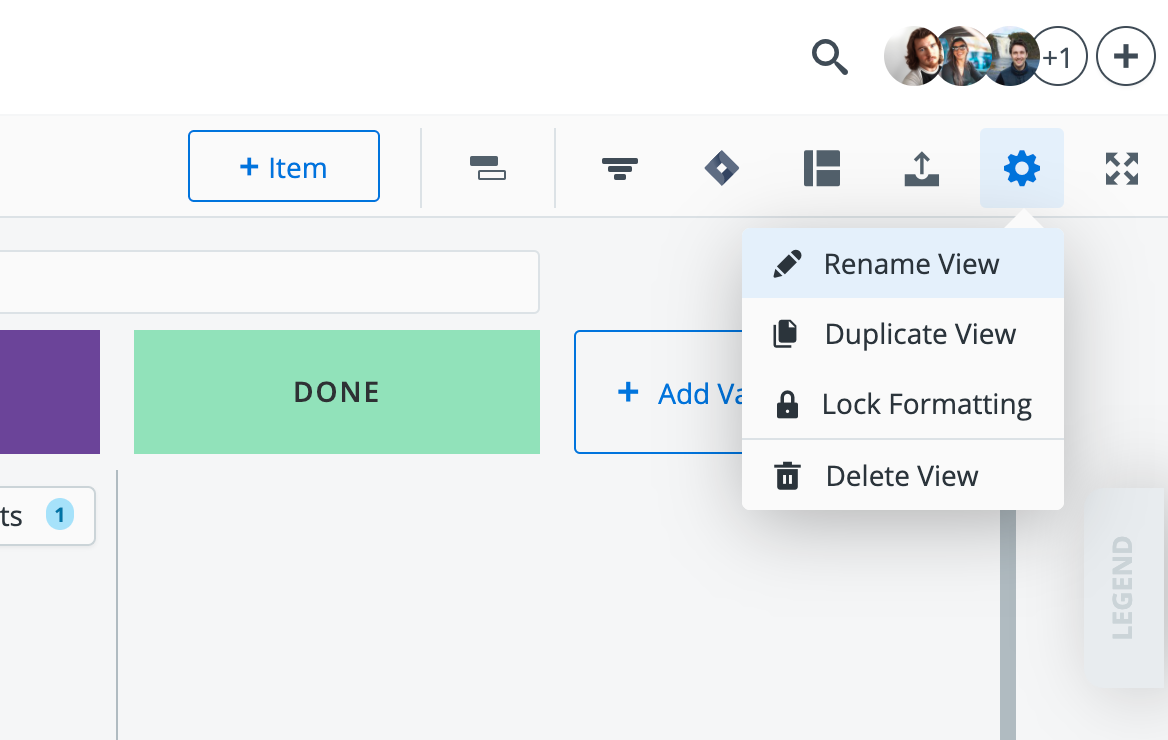Click the first user avatar
The width and height of the screenshot is (1168, 740).
(x=912, y=57)
